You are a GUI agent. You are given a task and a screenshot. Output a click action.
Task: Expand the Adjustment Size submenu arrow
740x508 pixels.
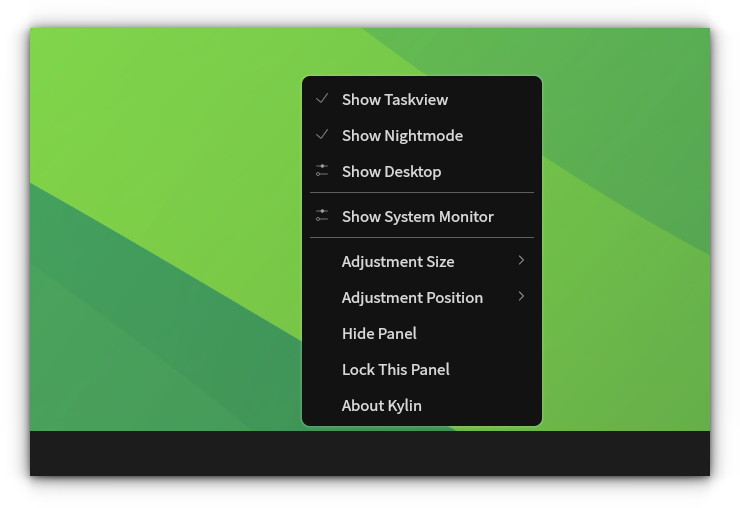click(x=521, y=261)
